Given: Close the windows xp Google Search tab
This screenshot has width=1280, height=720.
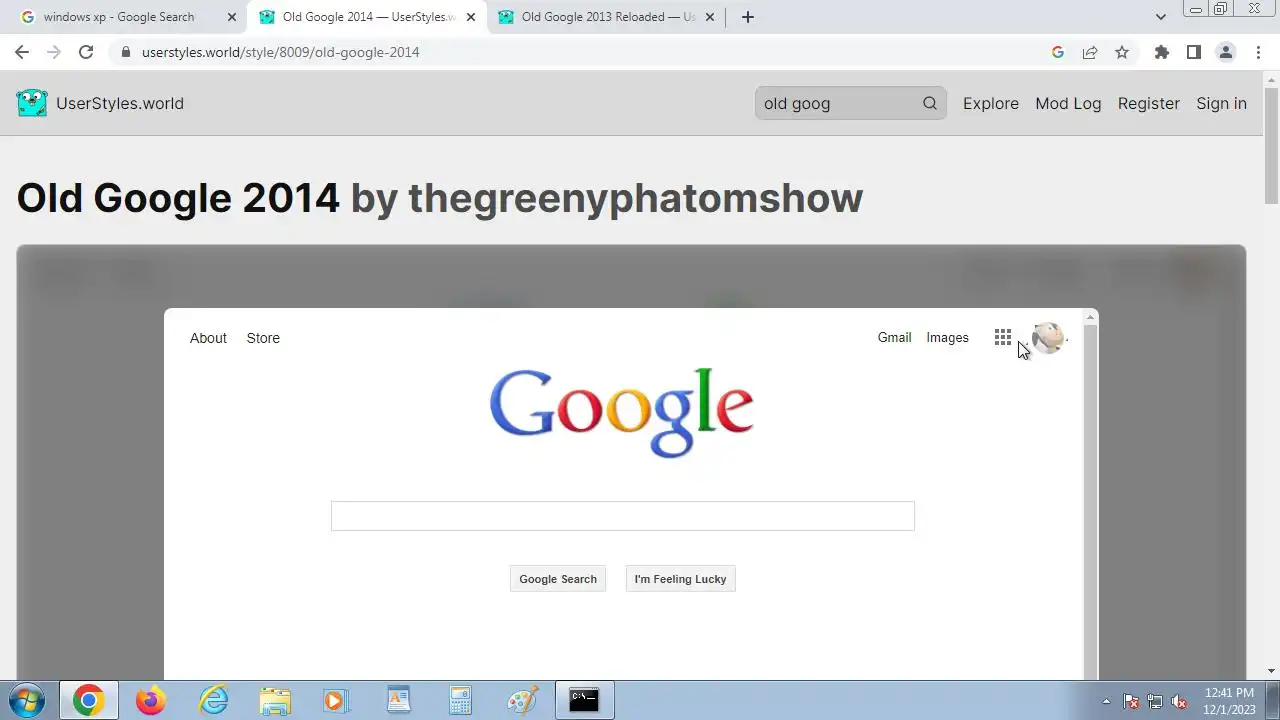Looking at the screenshot, I should tap(232, 17).
